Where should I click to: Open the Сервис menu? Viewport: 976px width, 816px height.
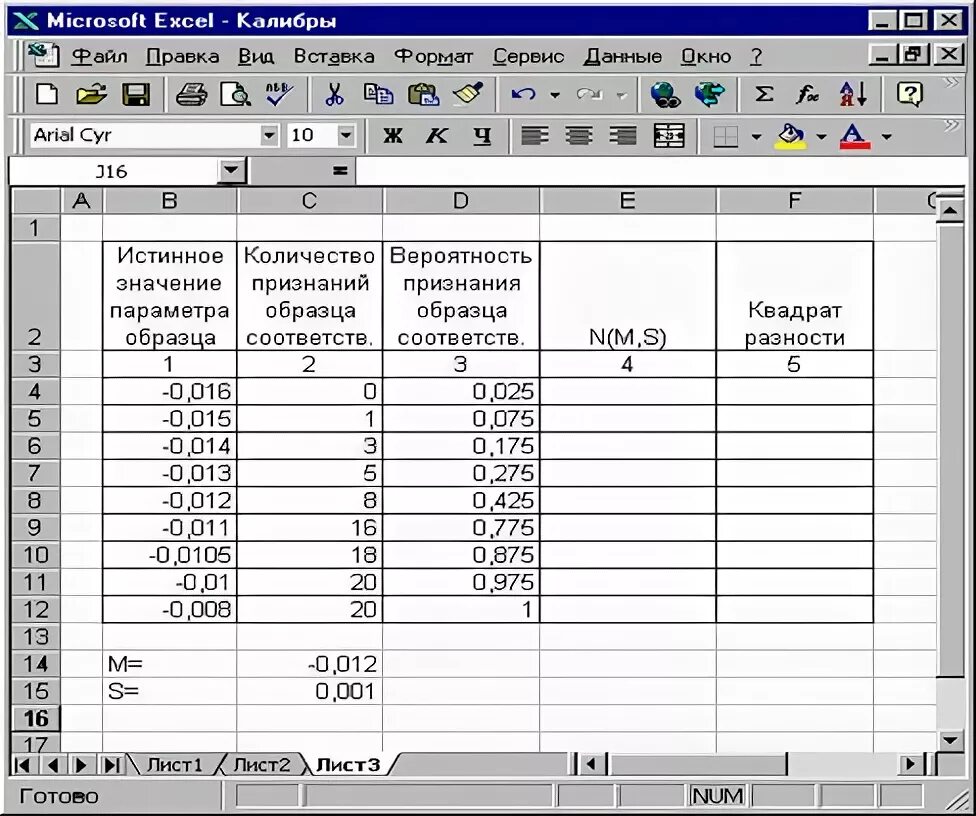click(x=528, y=56)
